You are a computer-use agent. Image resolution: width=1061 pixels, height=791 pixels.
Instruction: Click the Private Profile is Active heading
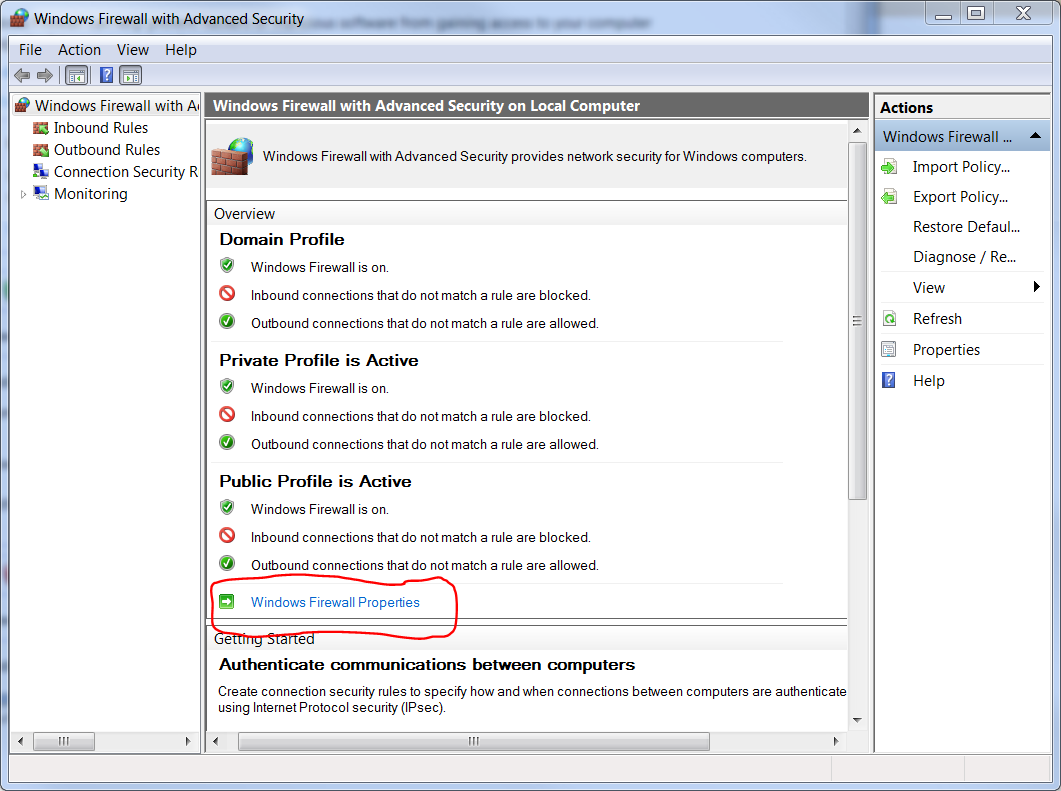click(x=319, y=360)
